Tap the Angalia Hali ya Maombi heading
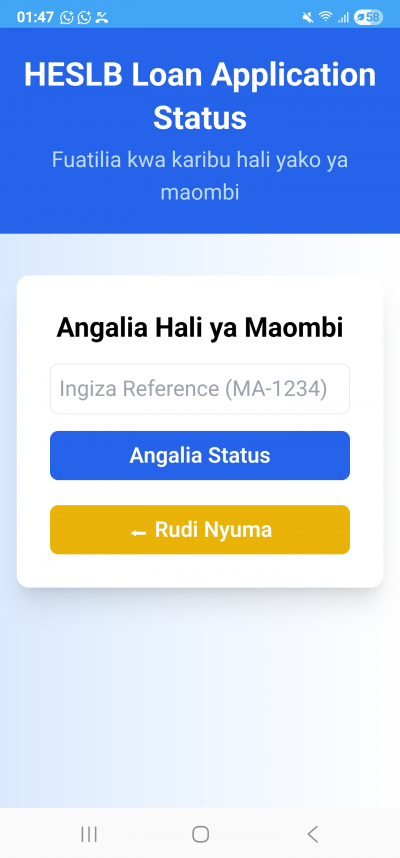The width and height of the screenshot is (400, 858). 200,328
